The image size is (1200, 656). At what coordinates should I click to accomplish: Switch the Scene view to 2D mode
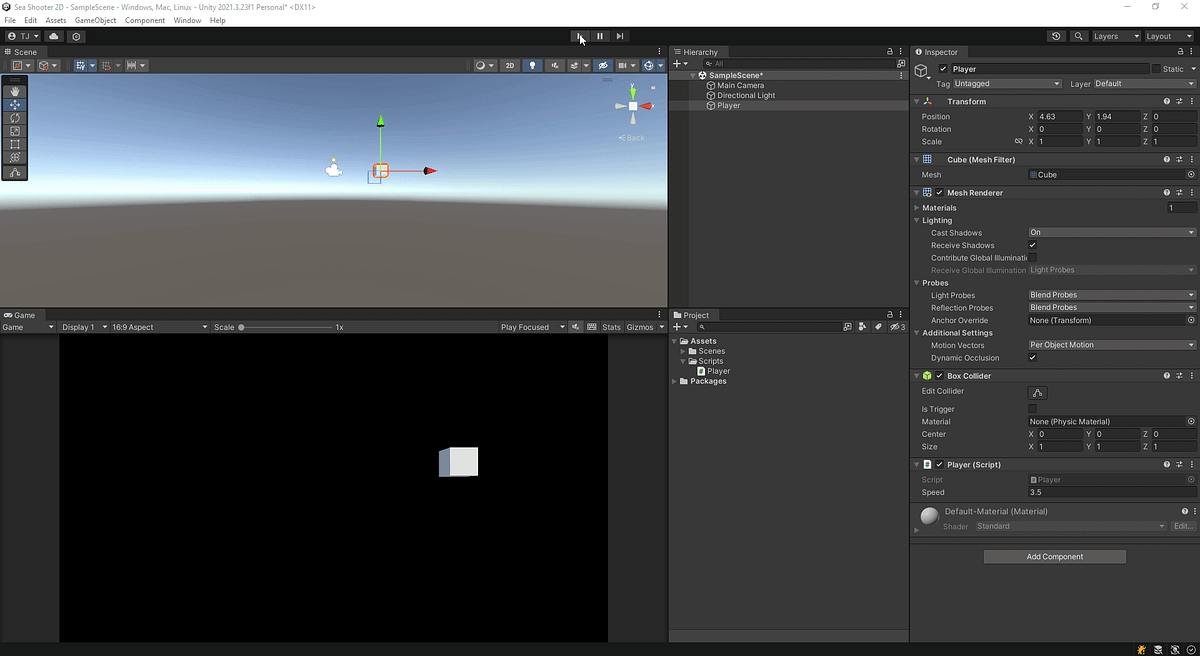(509, 65)
